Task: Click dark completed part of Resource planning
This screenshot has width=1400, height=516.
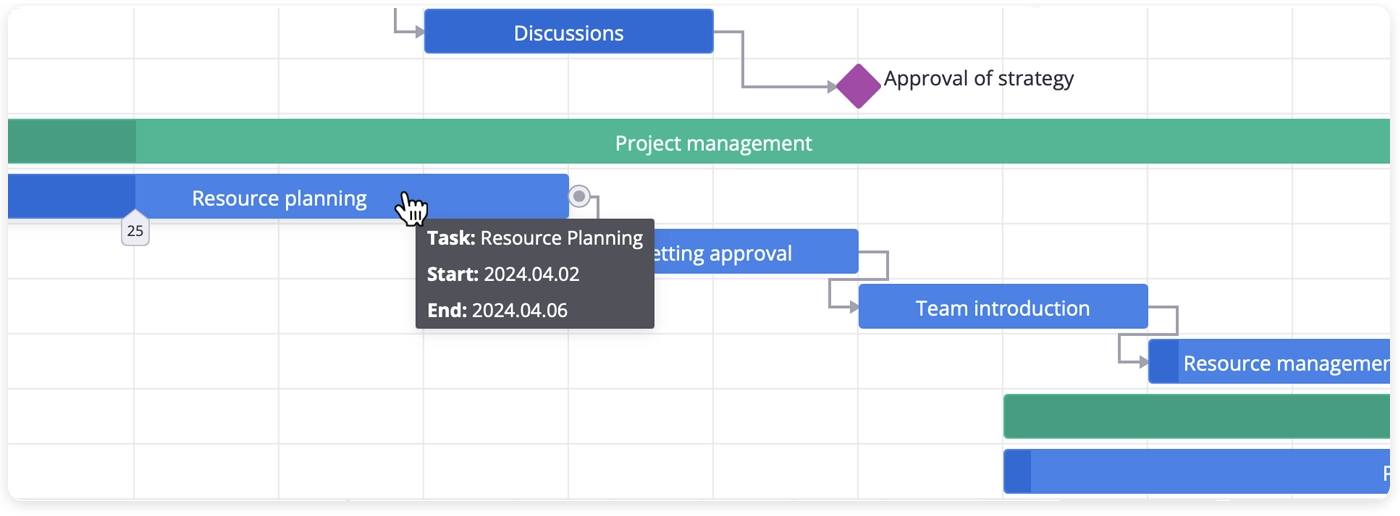Action: pyautogui.click(x=70, y=197)
